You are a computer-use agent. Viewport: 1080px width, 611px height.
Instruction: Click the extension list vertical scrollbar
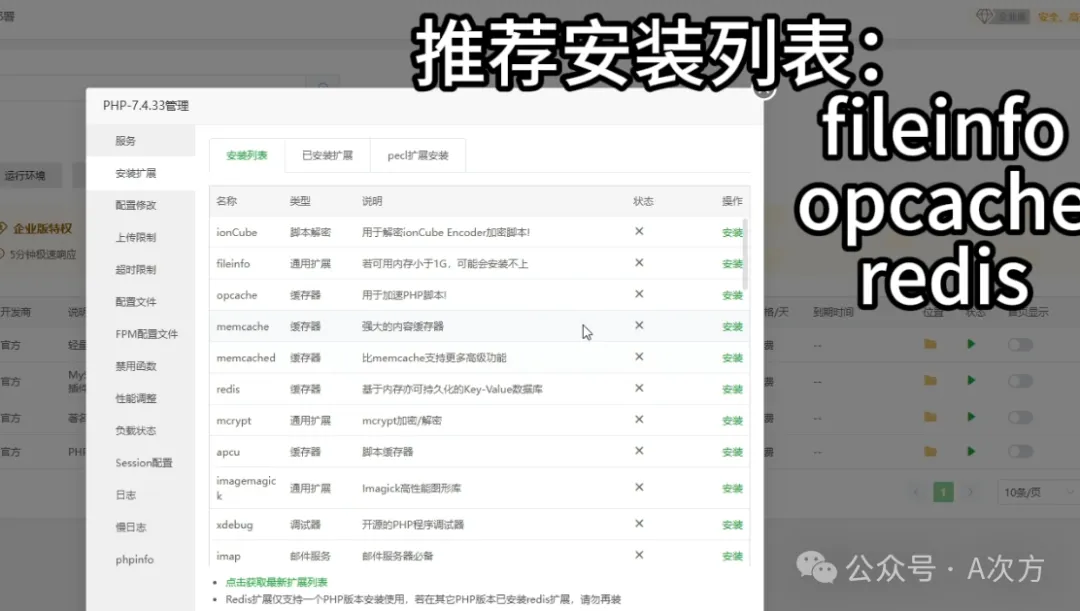click(745, 255)
